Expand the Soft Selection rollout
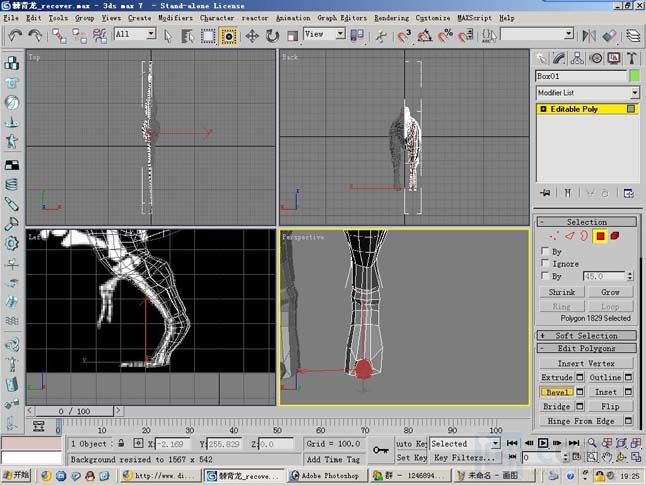Image resolution: width=646 pixels, height=485 pixels. pos(587,336)
